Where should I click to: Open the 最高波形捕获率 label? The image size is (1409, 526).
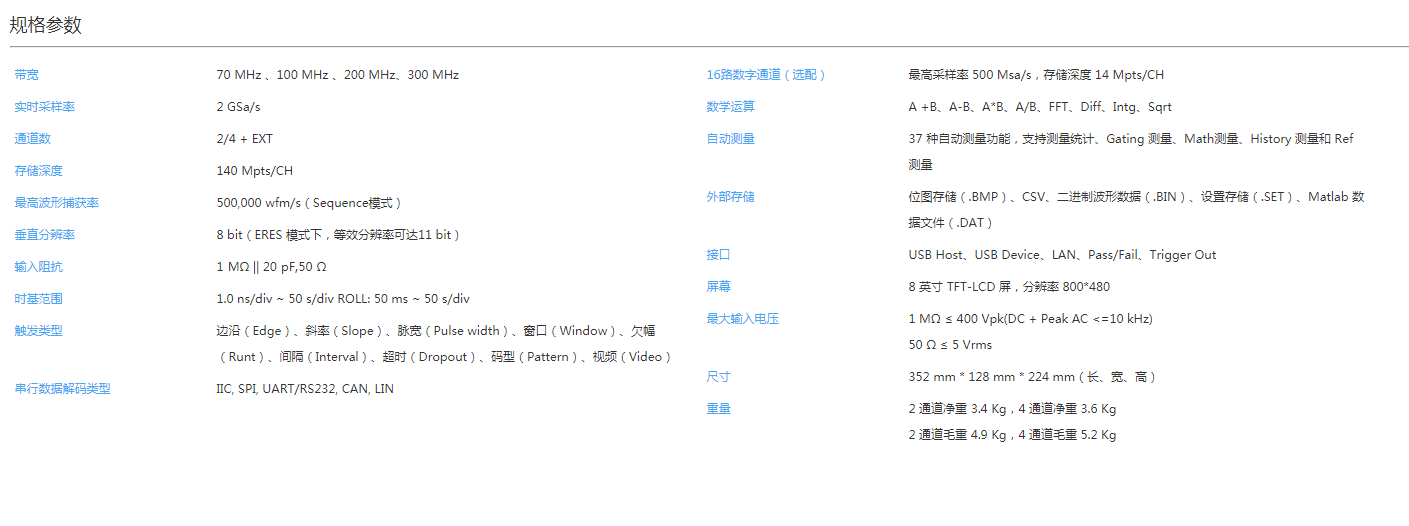coord(57,203)
